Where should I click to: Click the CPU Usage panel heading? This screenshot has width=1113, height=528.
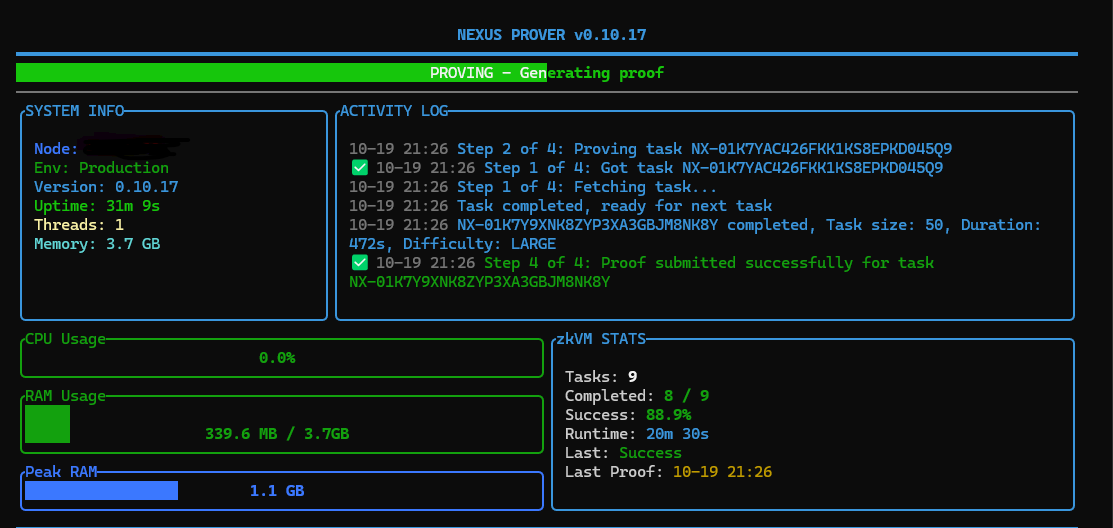(x=65, y=339)
